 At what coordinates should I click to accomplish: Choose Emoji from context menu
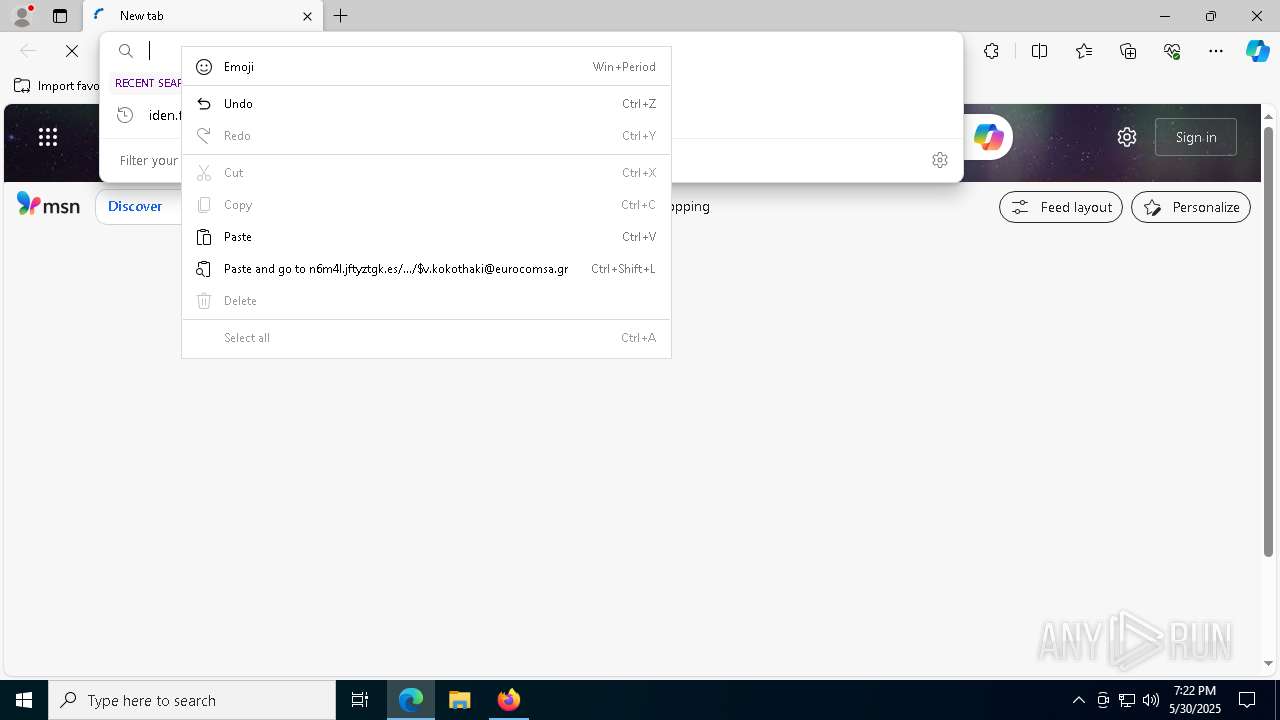[426, 67]
